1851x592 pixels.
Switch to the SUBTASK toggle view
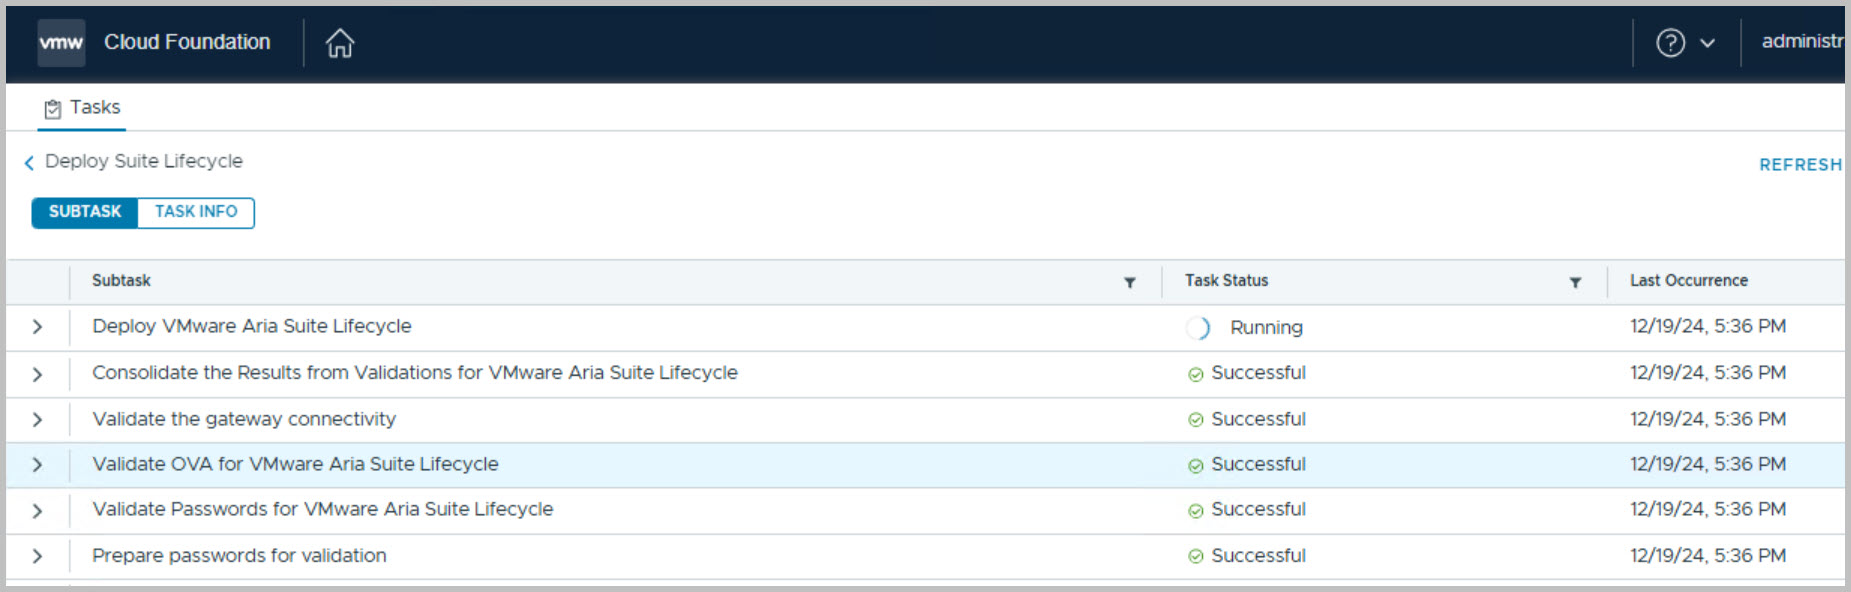(85, 212)
